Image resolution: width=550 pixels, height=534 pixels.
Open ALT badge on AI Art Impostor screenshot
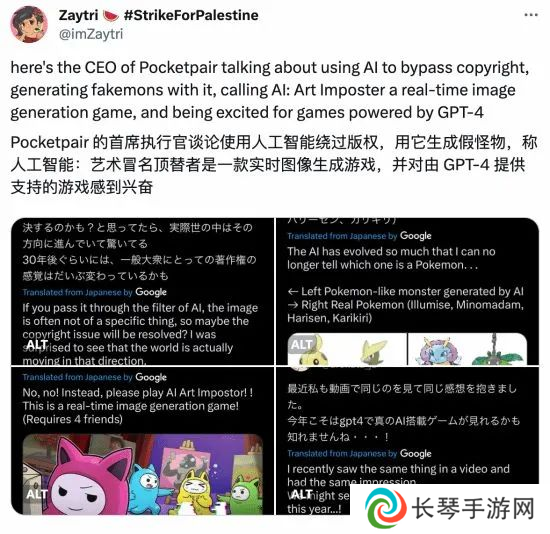[37, 494]
